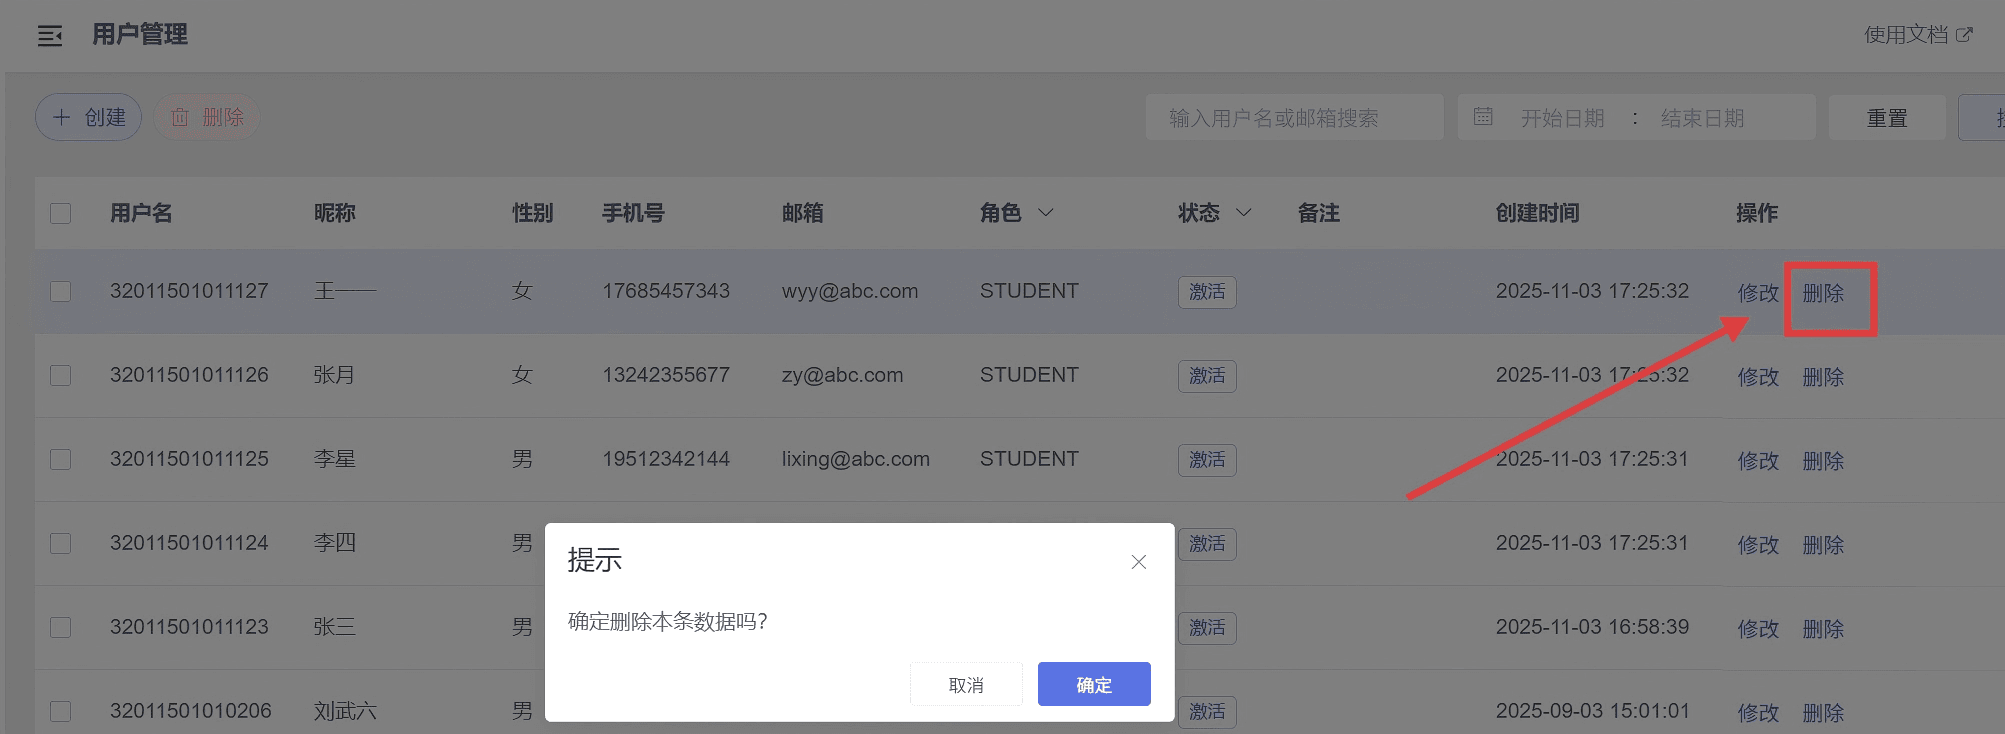Close the 提示 dialog with X icon
2005x734 pixels.
[1138, 562]
